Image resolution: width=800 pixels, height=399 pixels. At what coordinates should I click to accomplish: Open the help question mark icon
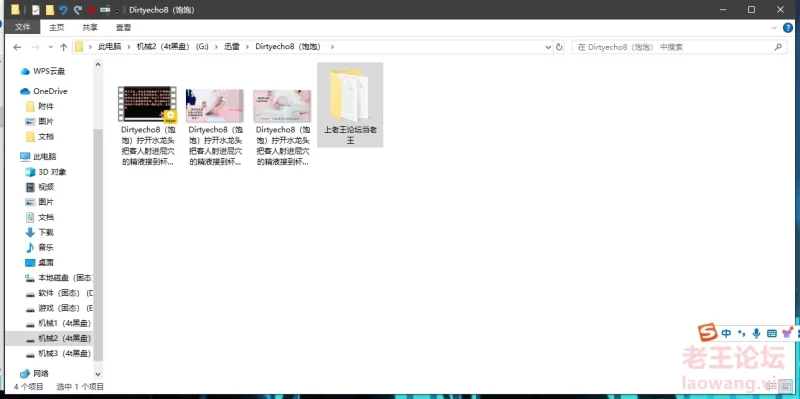[x=789, y=28]
